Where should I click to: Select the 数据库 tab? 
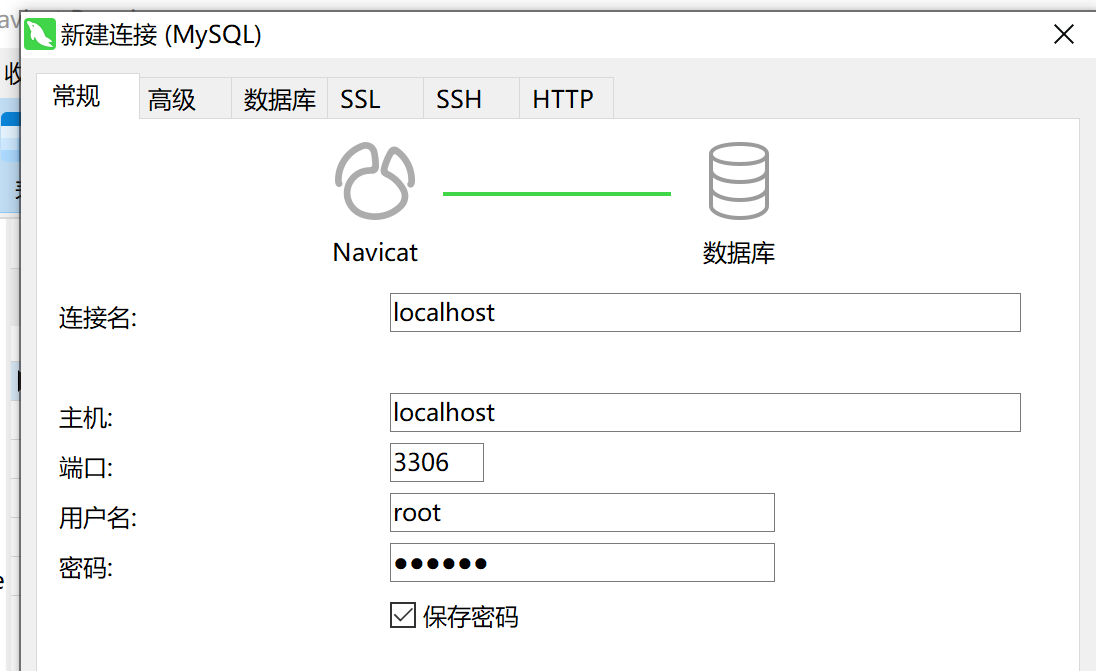point(279,100)
